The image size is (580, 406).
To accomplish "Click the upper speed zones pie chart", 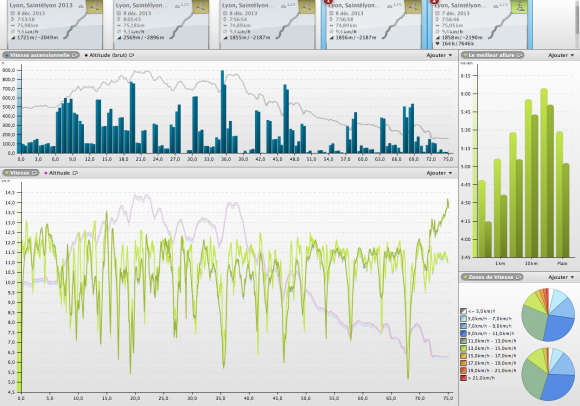I will click(x=548, y=315).
